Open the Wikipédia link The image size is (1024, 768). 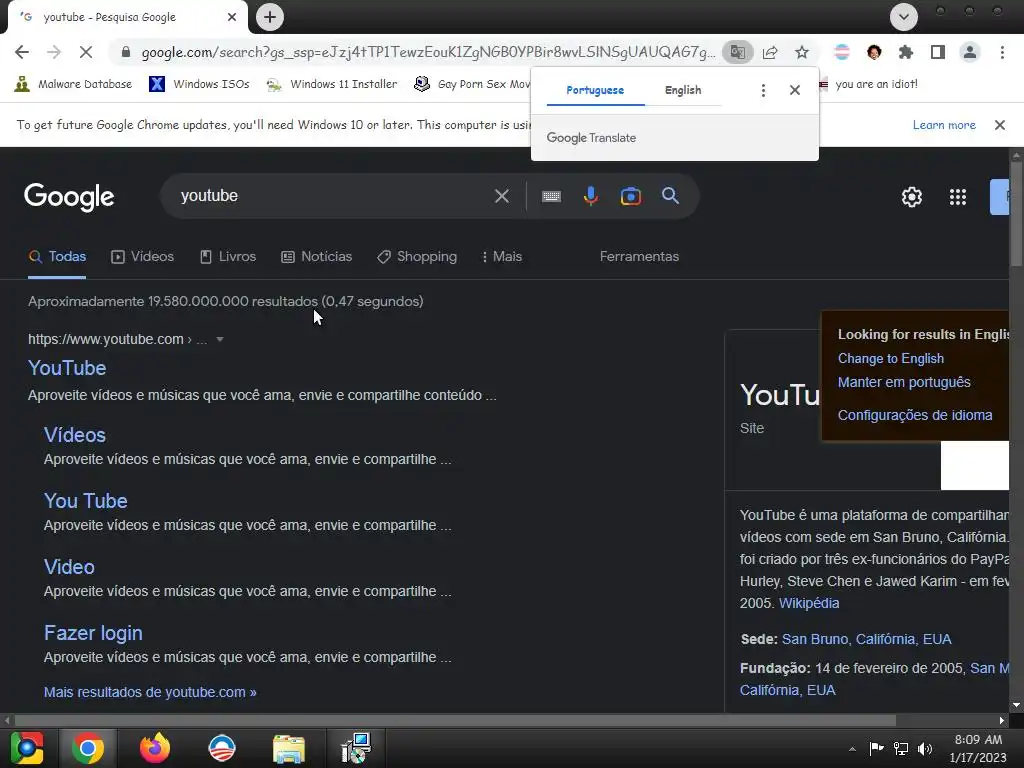[x=809, y=603]
